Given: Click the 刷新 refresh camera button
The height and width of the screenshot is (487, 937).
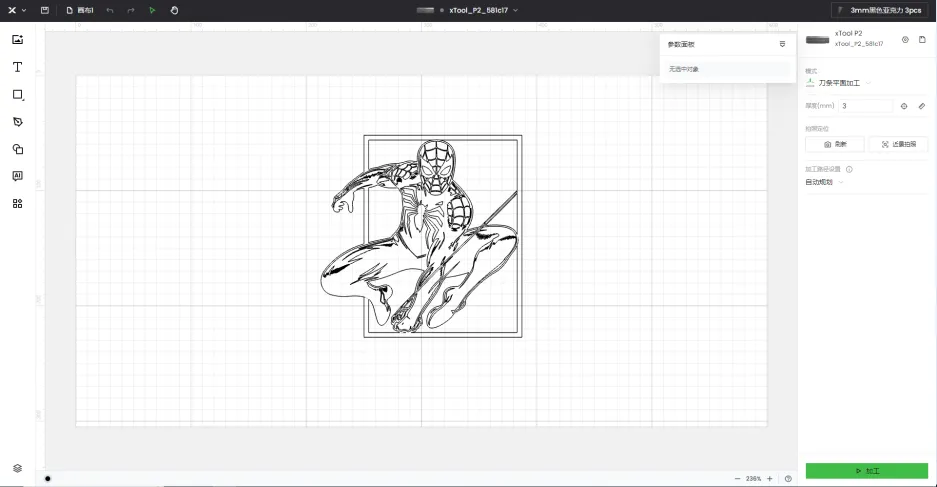Looking at the screenshot, I should point(835,144).
